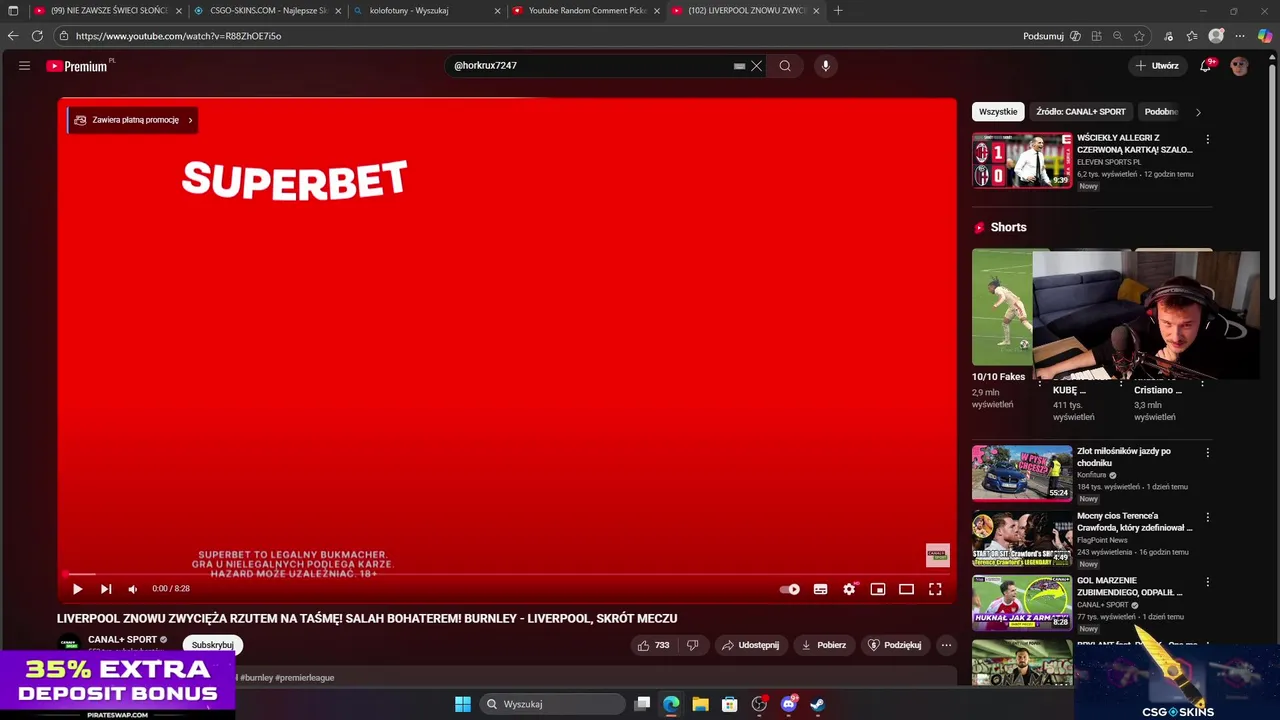This screenshot has height=720, width=1280.
Task: Open a new browser tab
Action: pyautogui.click(x=838, y=11)
